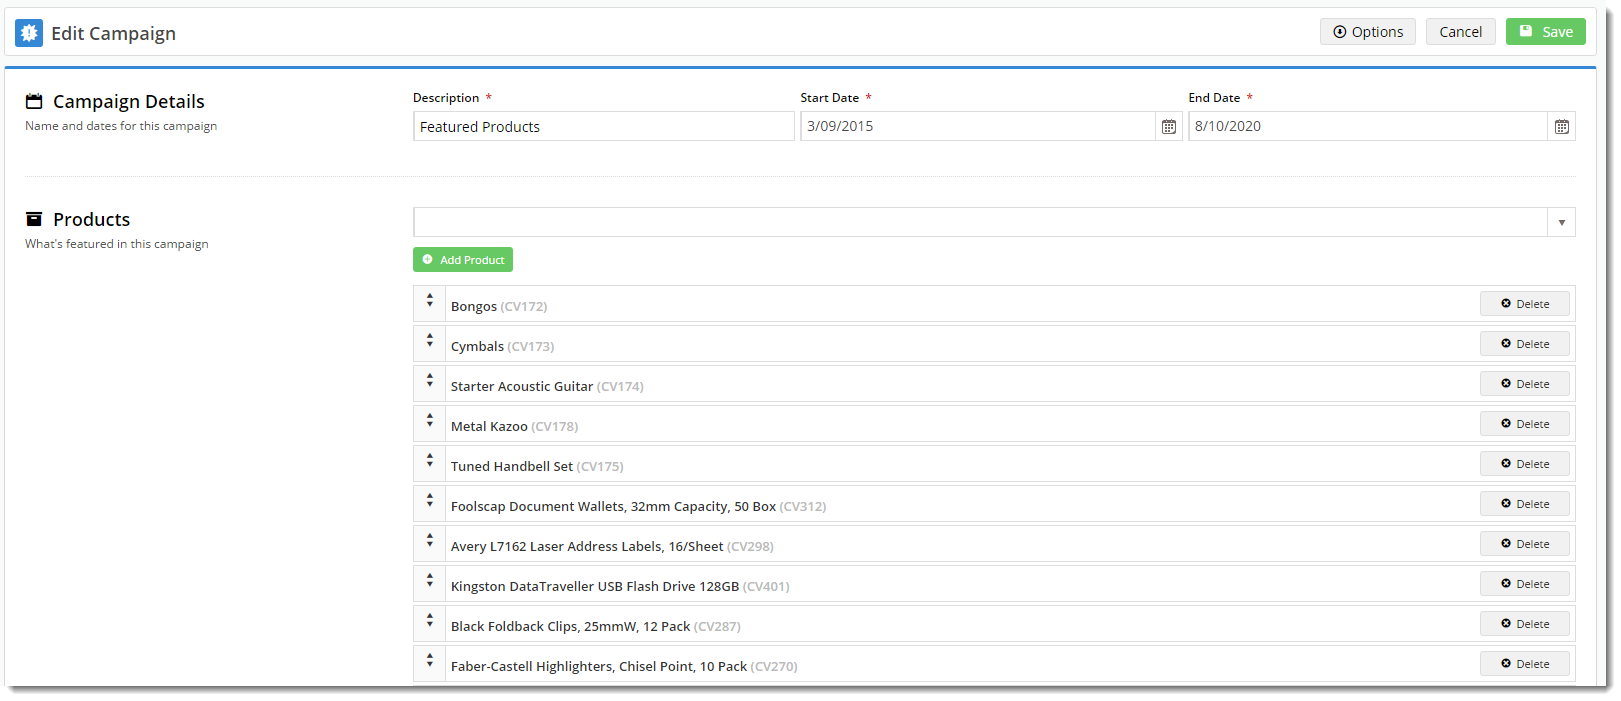Click the Black Foldback Clips (CV287) text
Viewport: 1621px width, 701px height.
pyautogui.click(x=596, y=626)
